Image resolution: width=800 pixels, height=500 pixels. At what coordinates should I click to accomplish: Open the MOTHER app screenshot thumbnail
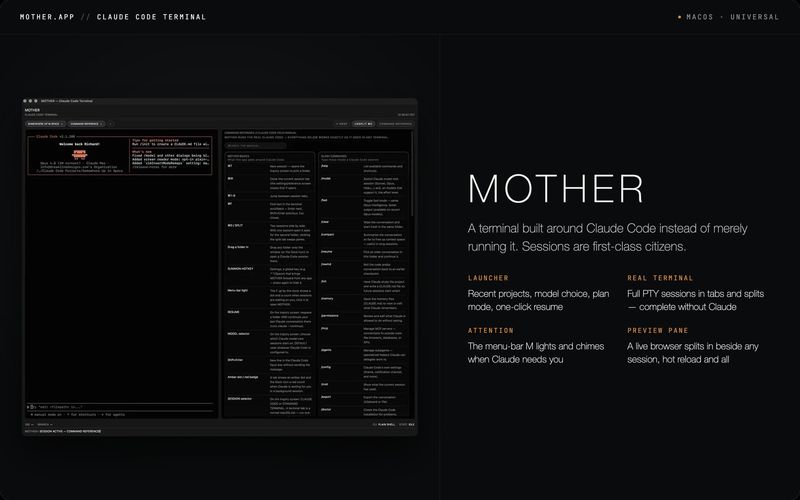220,266
